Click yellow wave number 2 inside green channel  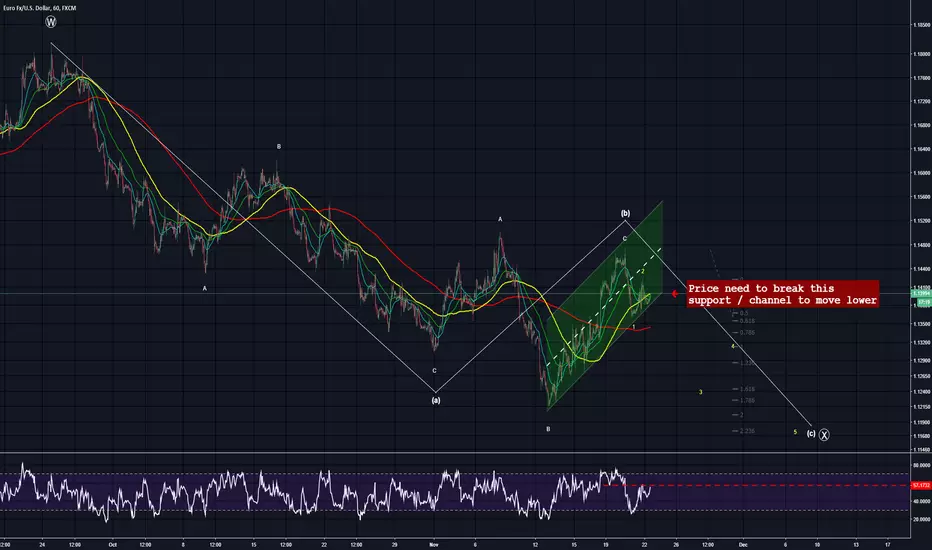pos(643,271)
